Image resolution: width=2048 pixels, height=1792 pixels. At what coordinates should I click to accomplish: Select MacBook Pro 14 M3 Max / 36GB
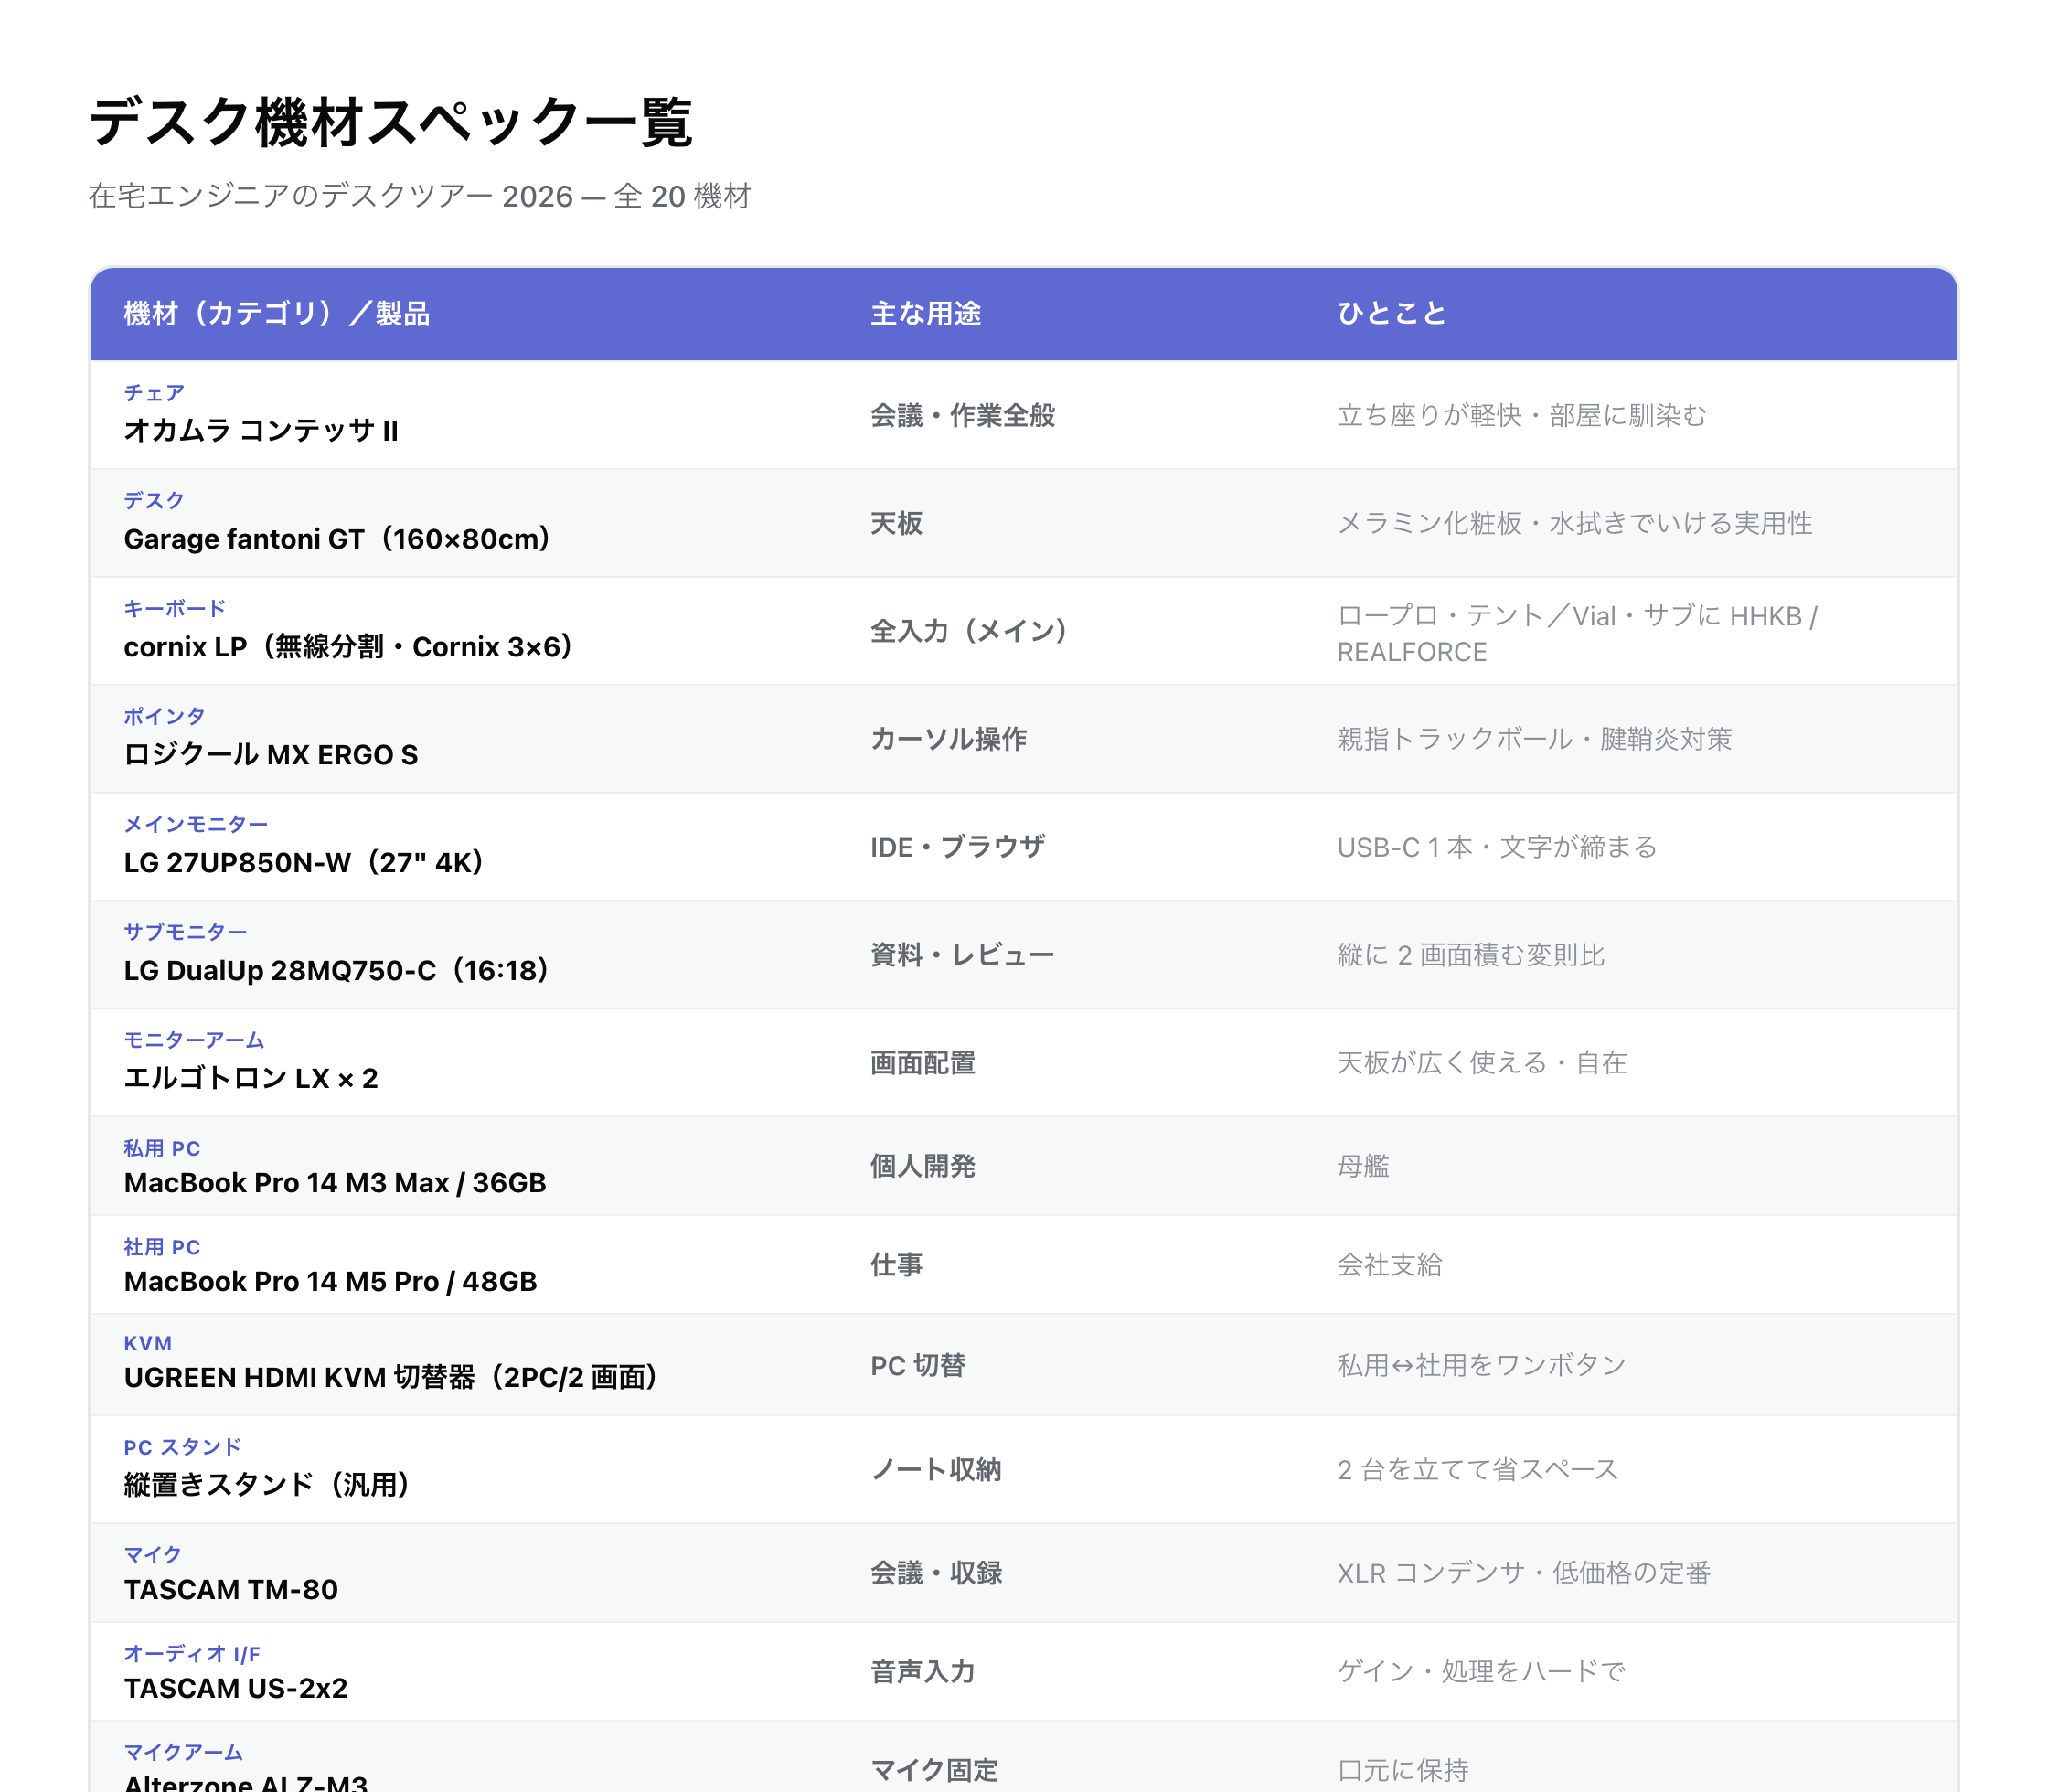tap(335, 1183)
